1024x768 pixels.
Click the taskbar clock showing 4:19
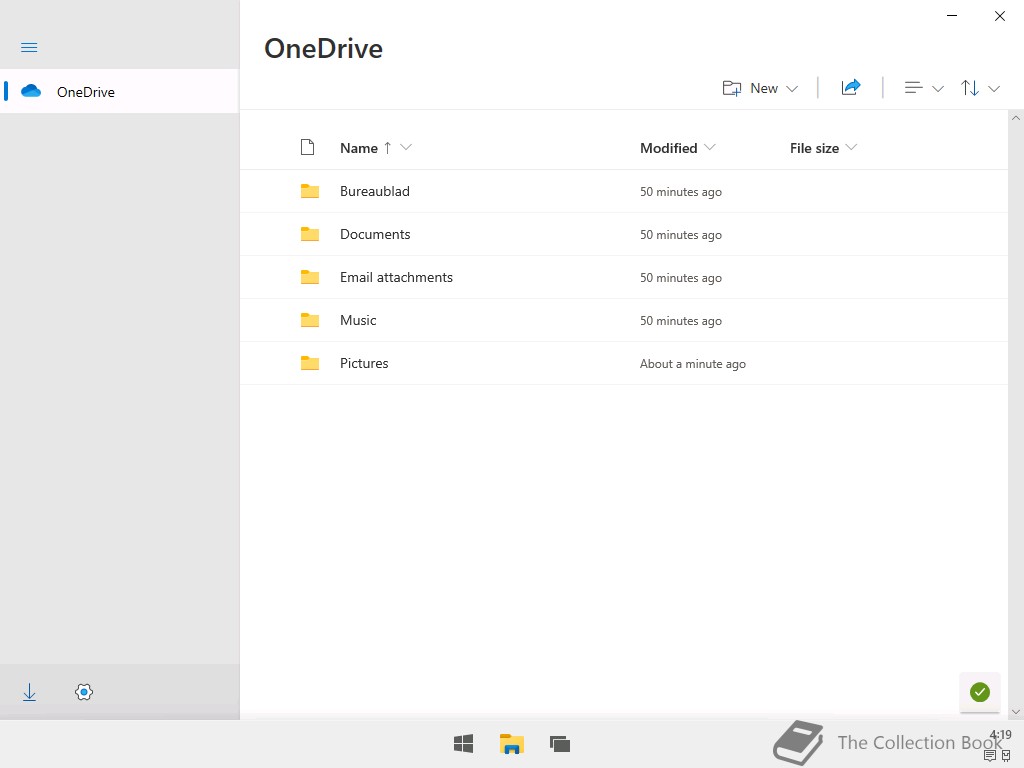click(1000, 735)
